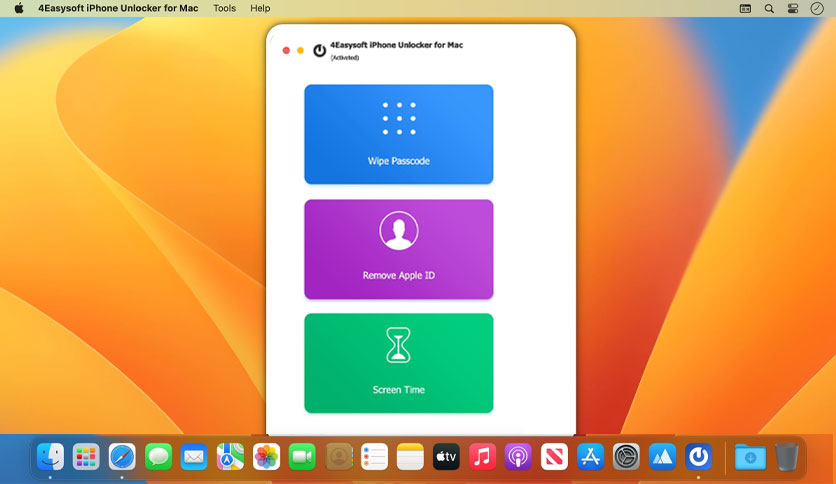
Task: Close the iPhone Unlocker window
Action: (x=286, y=50)
